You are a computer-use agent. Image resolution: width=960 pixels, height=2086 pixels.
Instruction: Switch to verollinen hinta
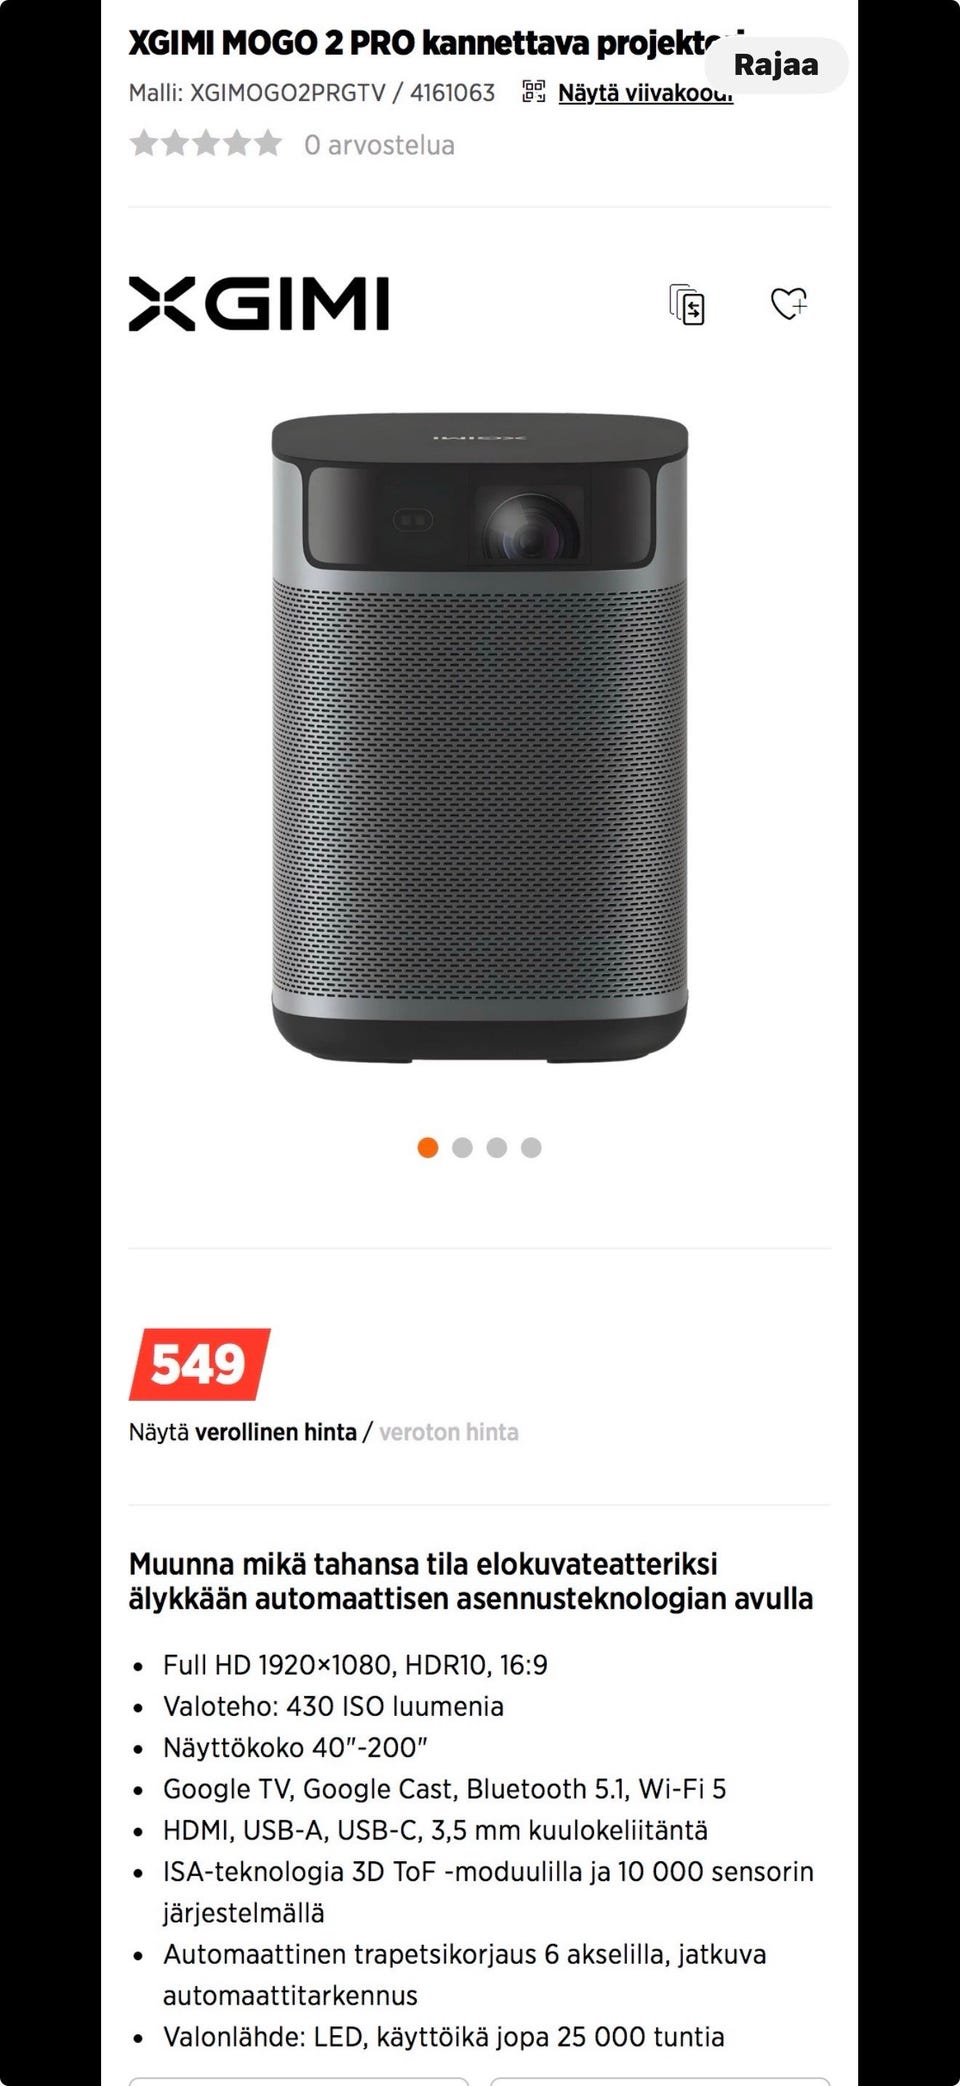click(x=275, y=1432)
